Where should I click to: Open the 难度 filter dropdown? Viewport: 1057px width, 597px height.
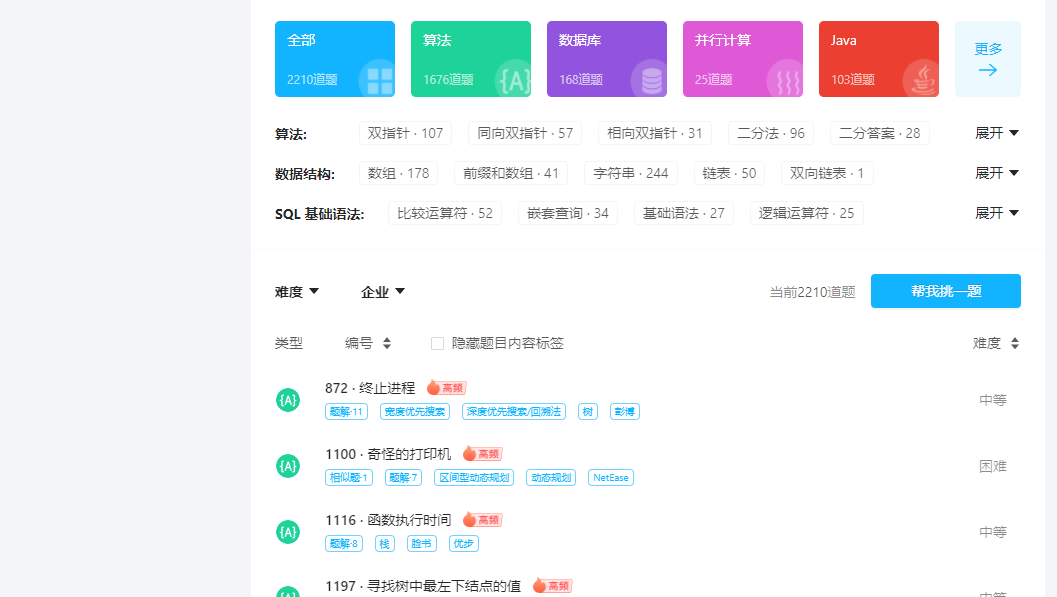pos(297,291)
